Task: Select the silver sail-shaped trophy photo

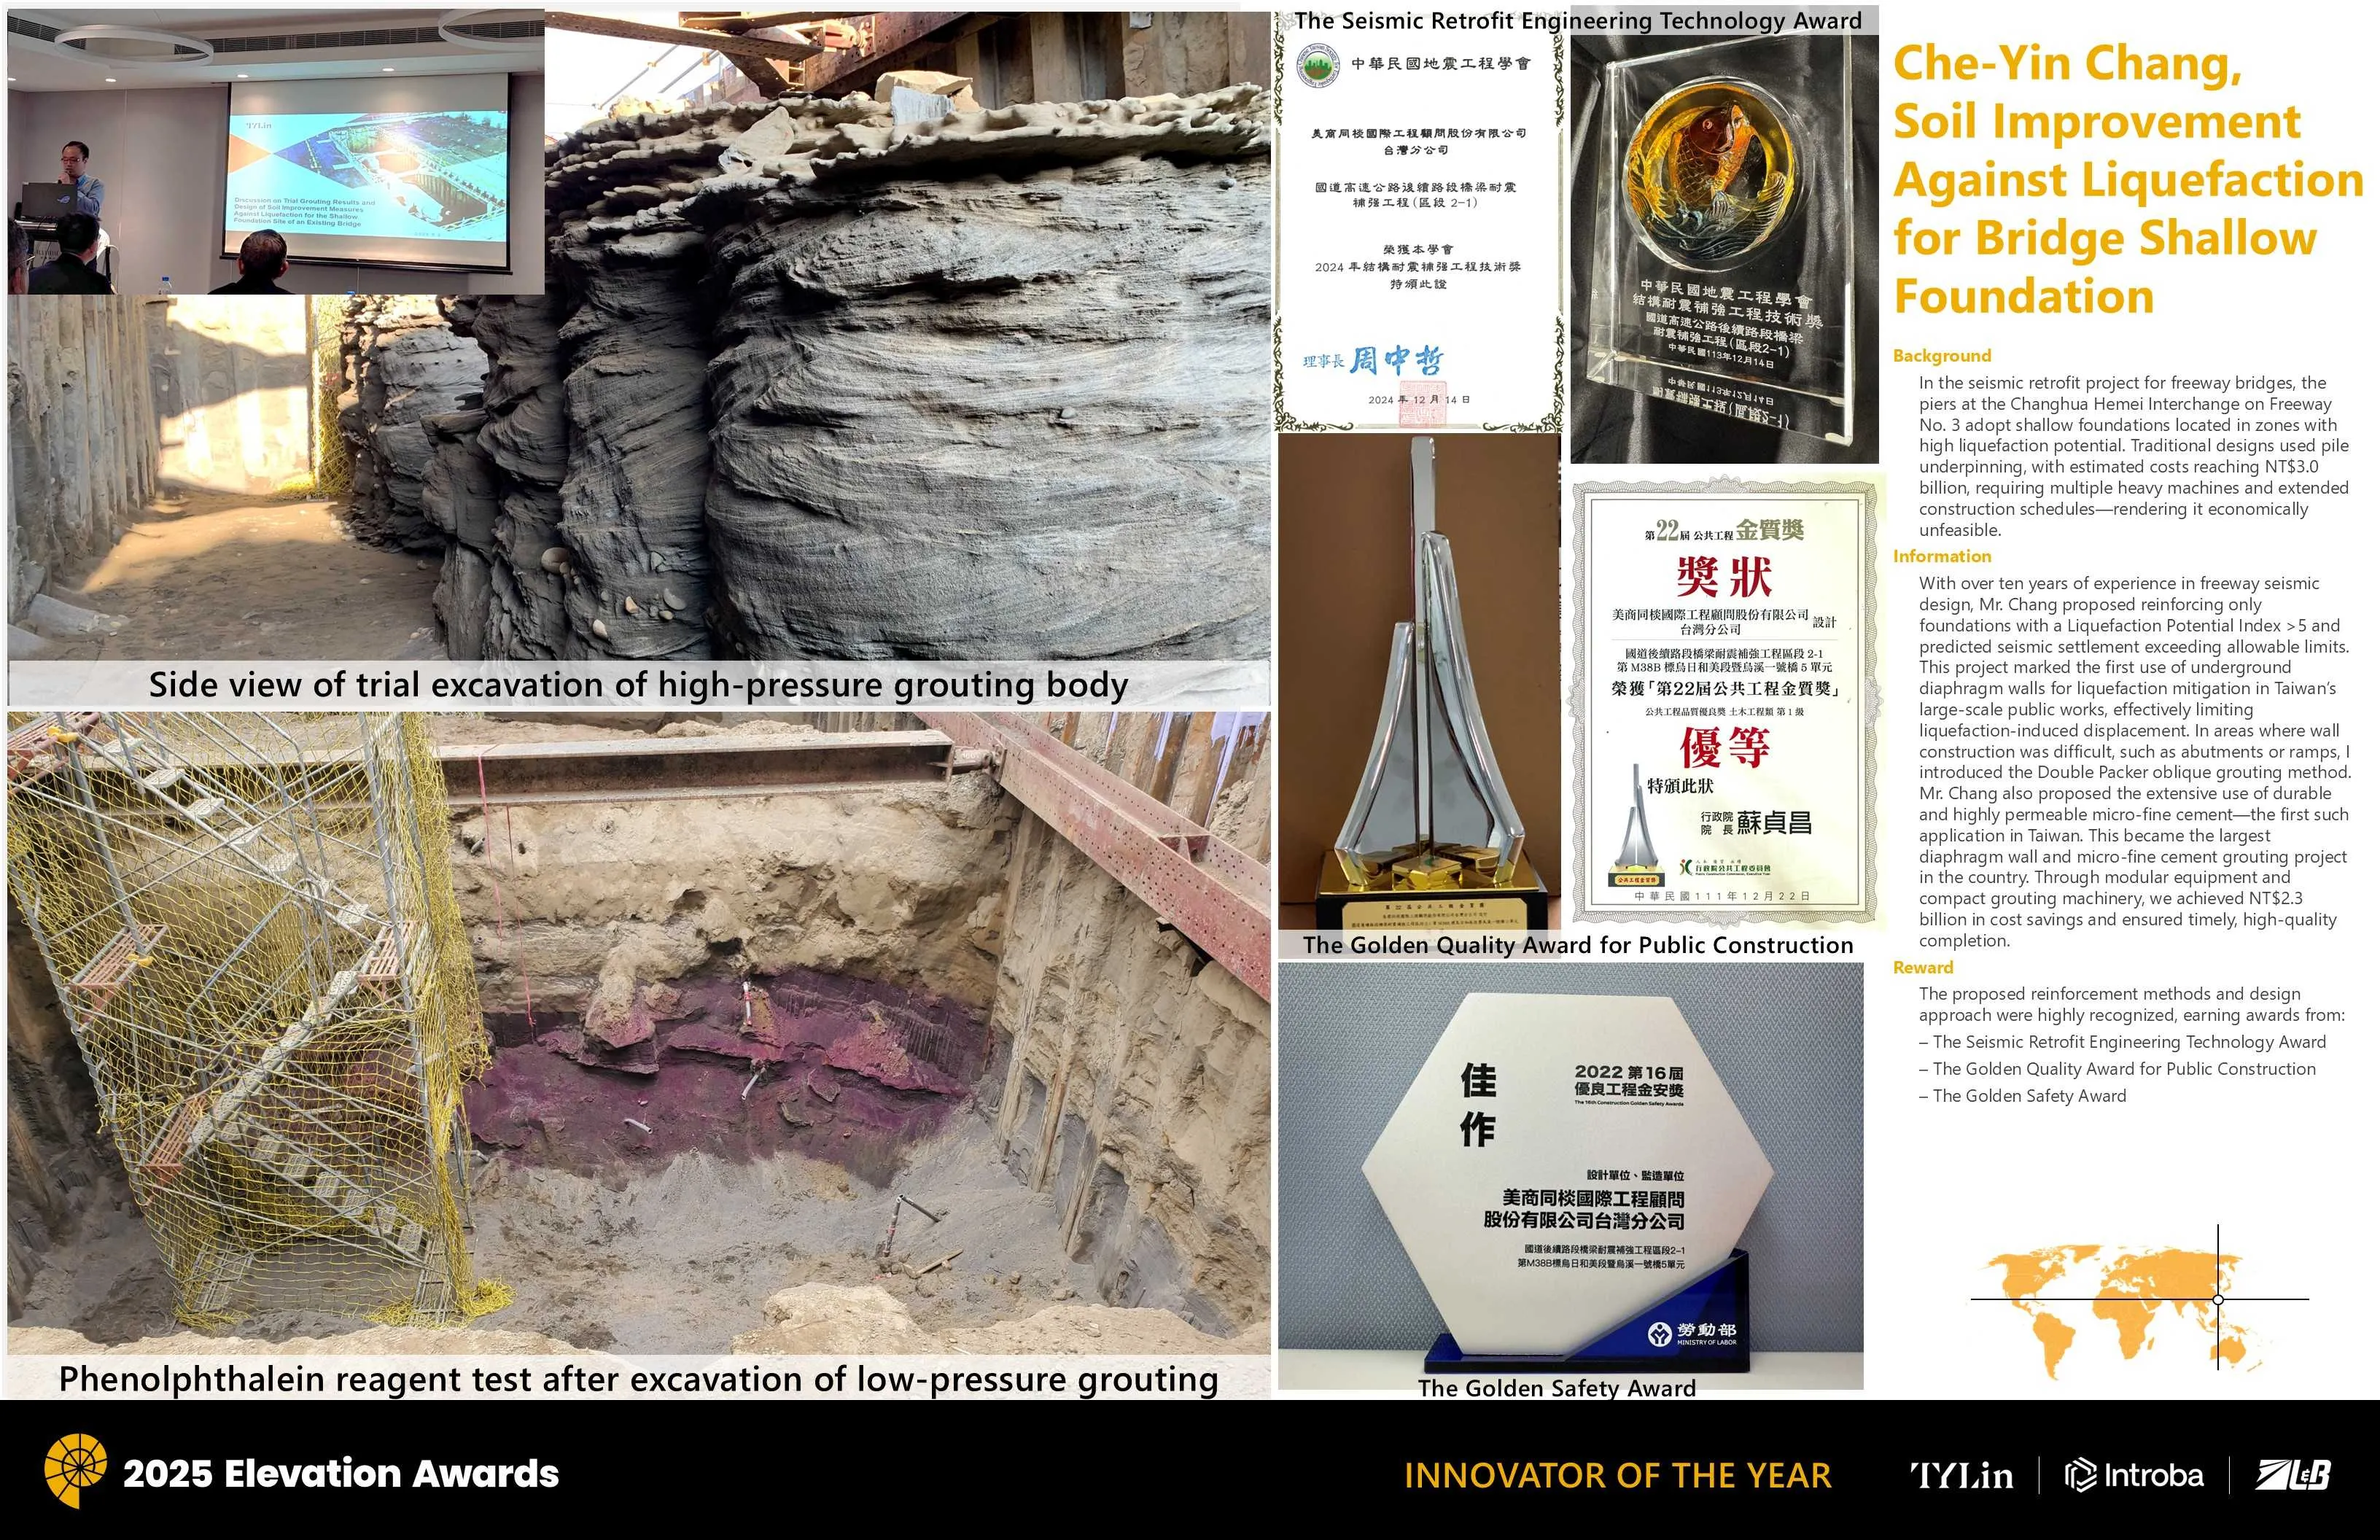Action: coord(1418,680)
